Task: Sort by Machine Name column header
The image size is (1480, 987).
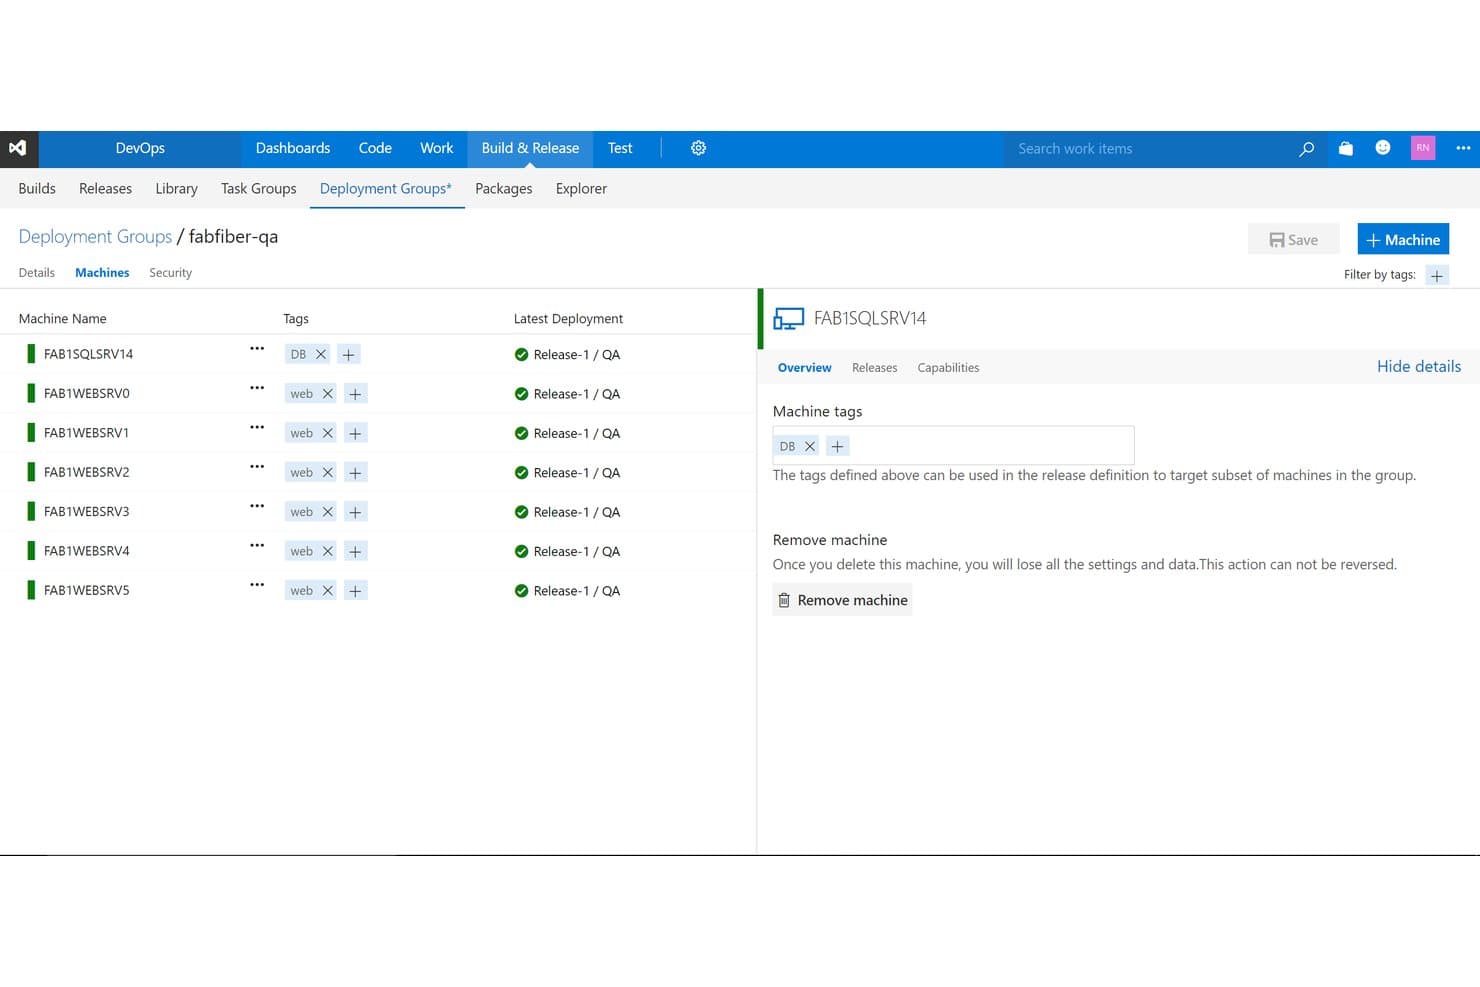Action: click(x=62, y=319)
